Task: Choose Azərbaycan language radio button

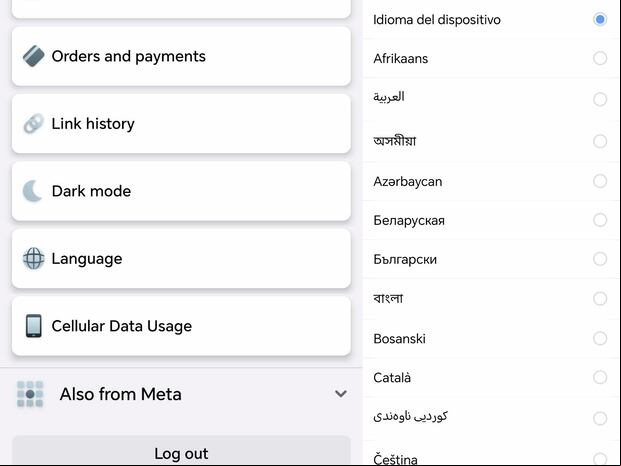Action: click(x=600, y=181)
